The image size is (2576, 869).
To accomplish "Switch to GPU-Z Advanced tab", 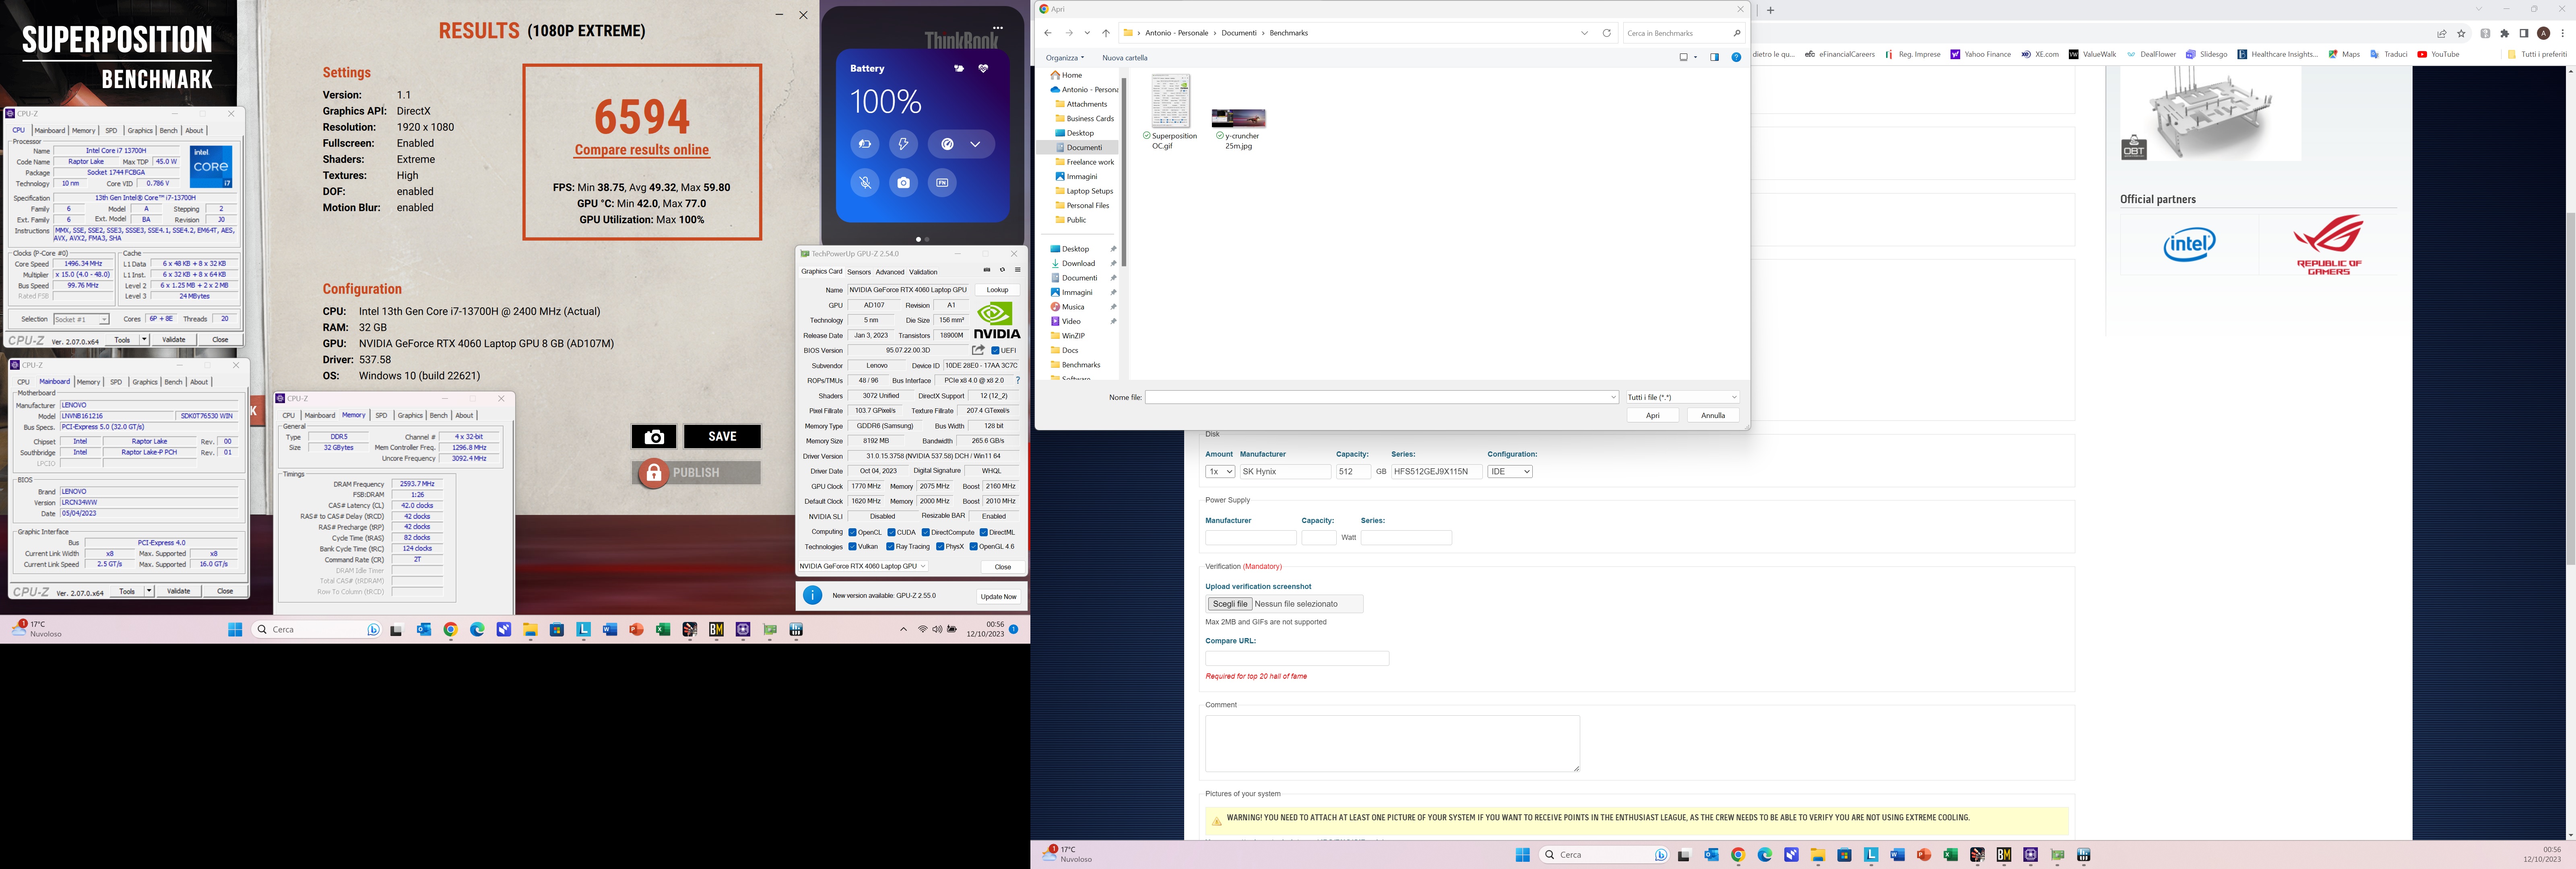I will coord(890,272).
